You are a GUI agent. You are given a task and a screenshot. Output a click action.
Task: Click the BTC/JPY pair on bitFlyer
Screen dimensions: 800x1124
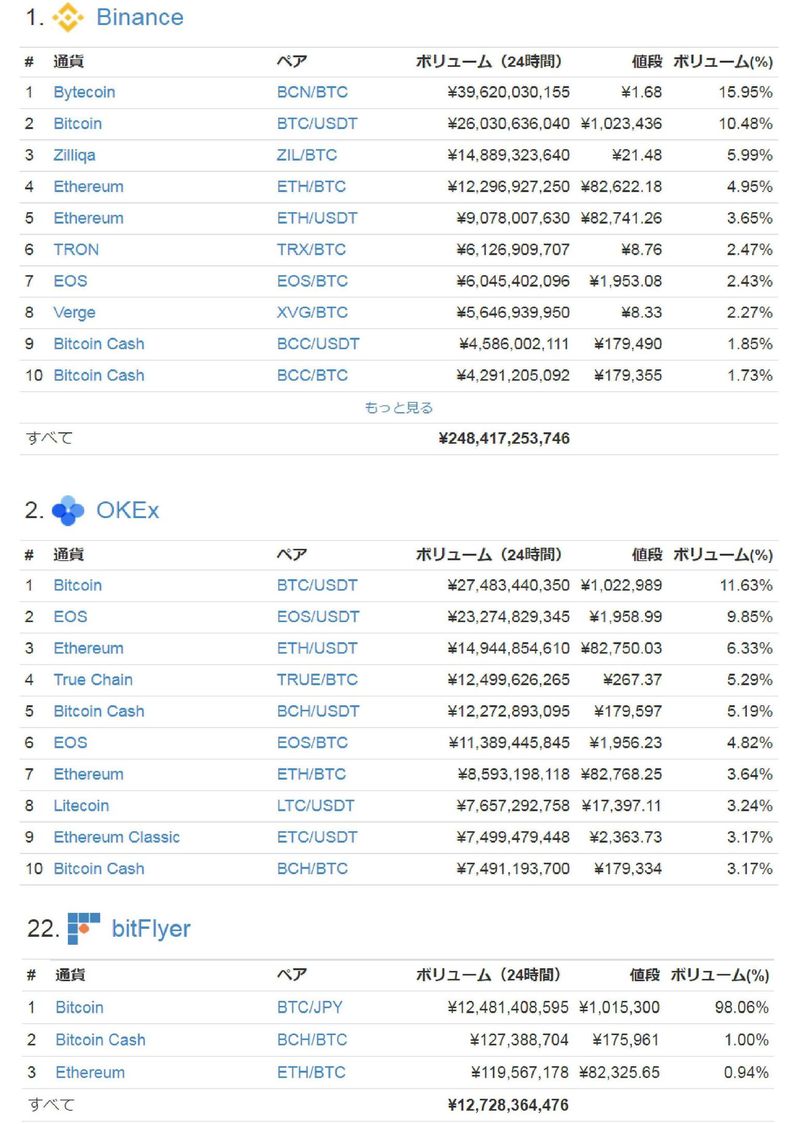(312, 1008)
